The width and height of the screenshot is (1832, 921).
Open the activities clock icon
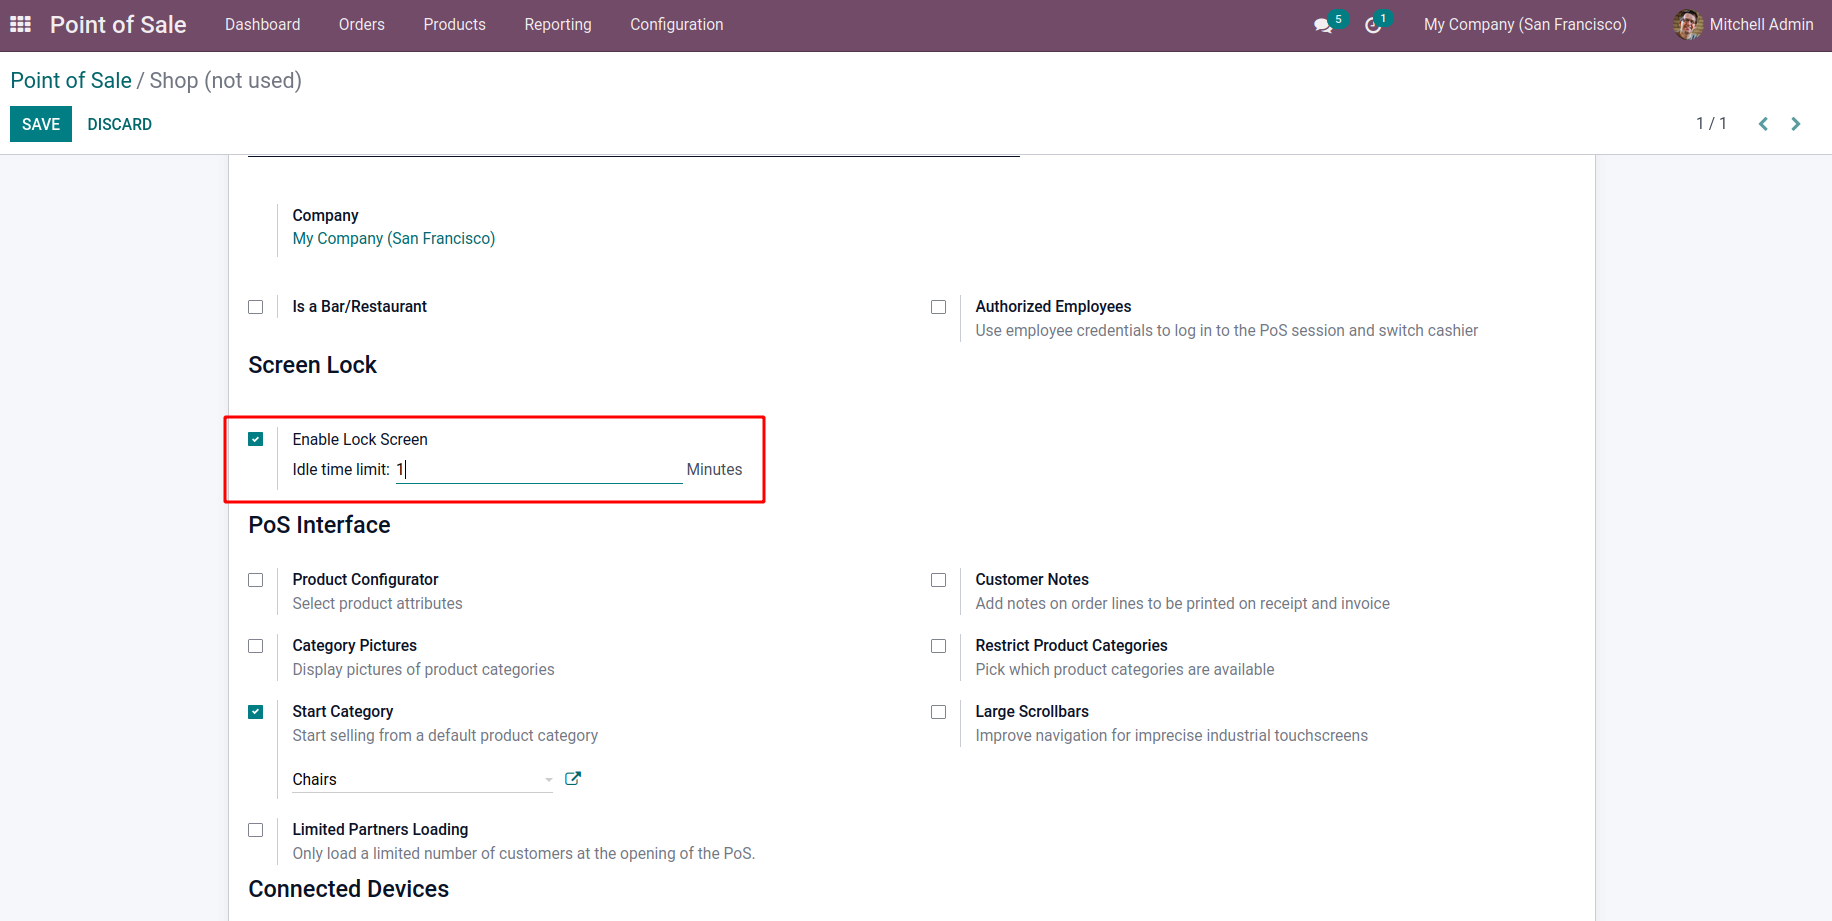click(x=1373, y=25)
